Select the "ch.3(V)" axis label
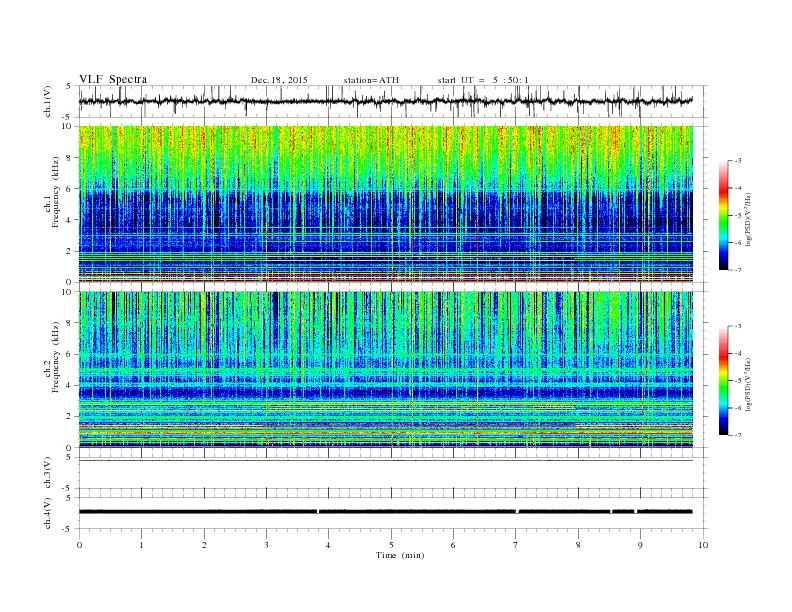The width and height of the screenshot is (792, 612). click(48, 473)
